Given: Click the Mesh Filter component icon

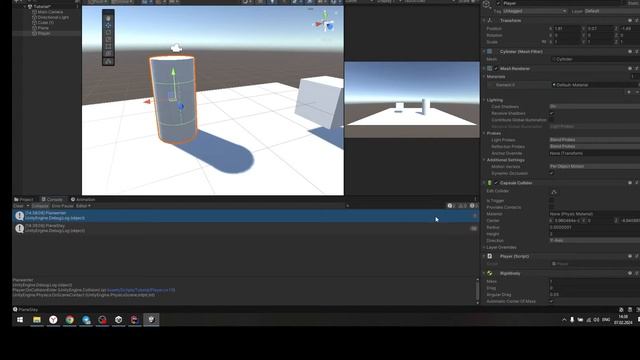Looking at the screenshot, I should pos(490,52).
